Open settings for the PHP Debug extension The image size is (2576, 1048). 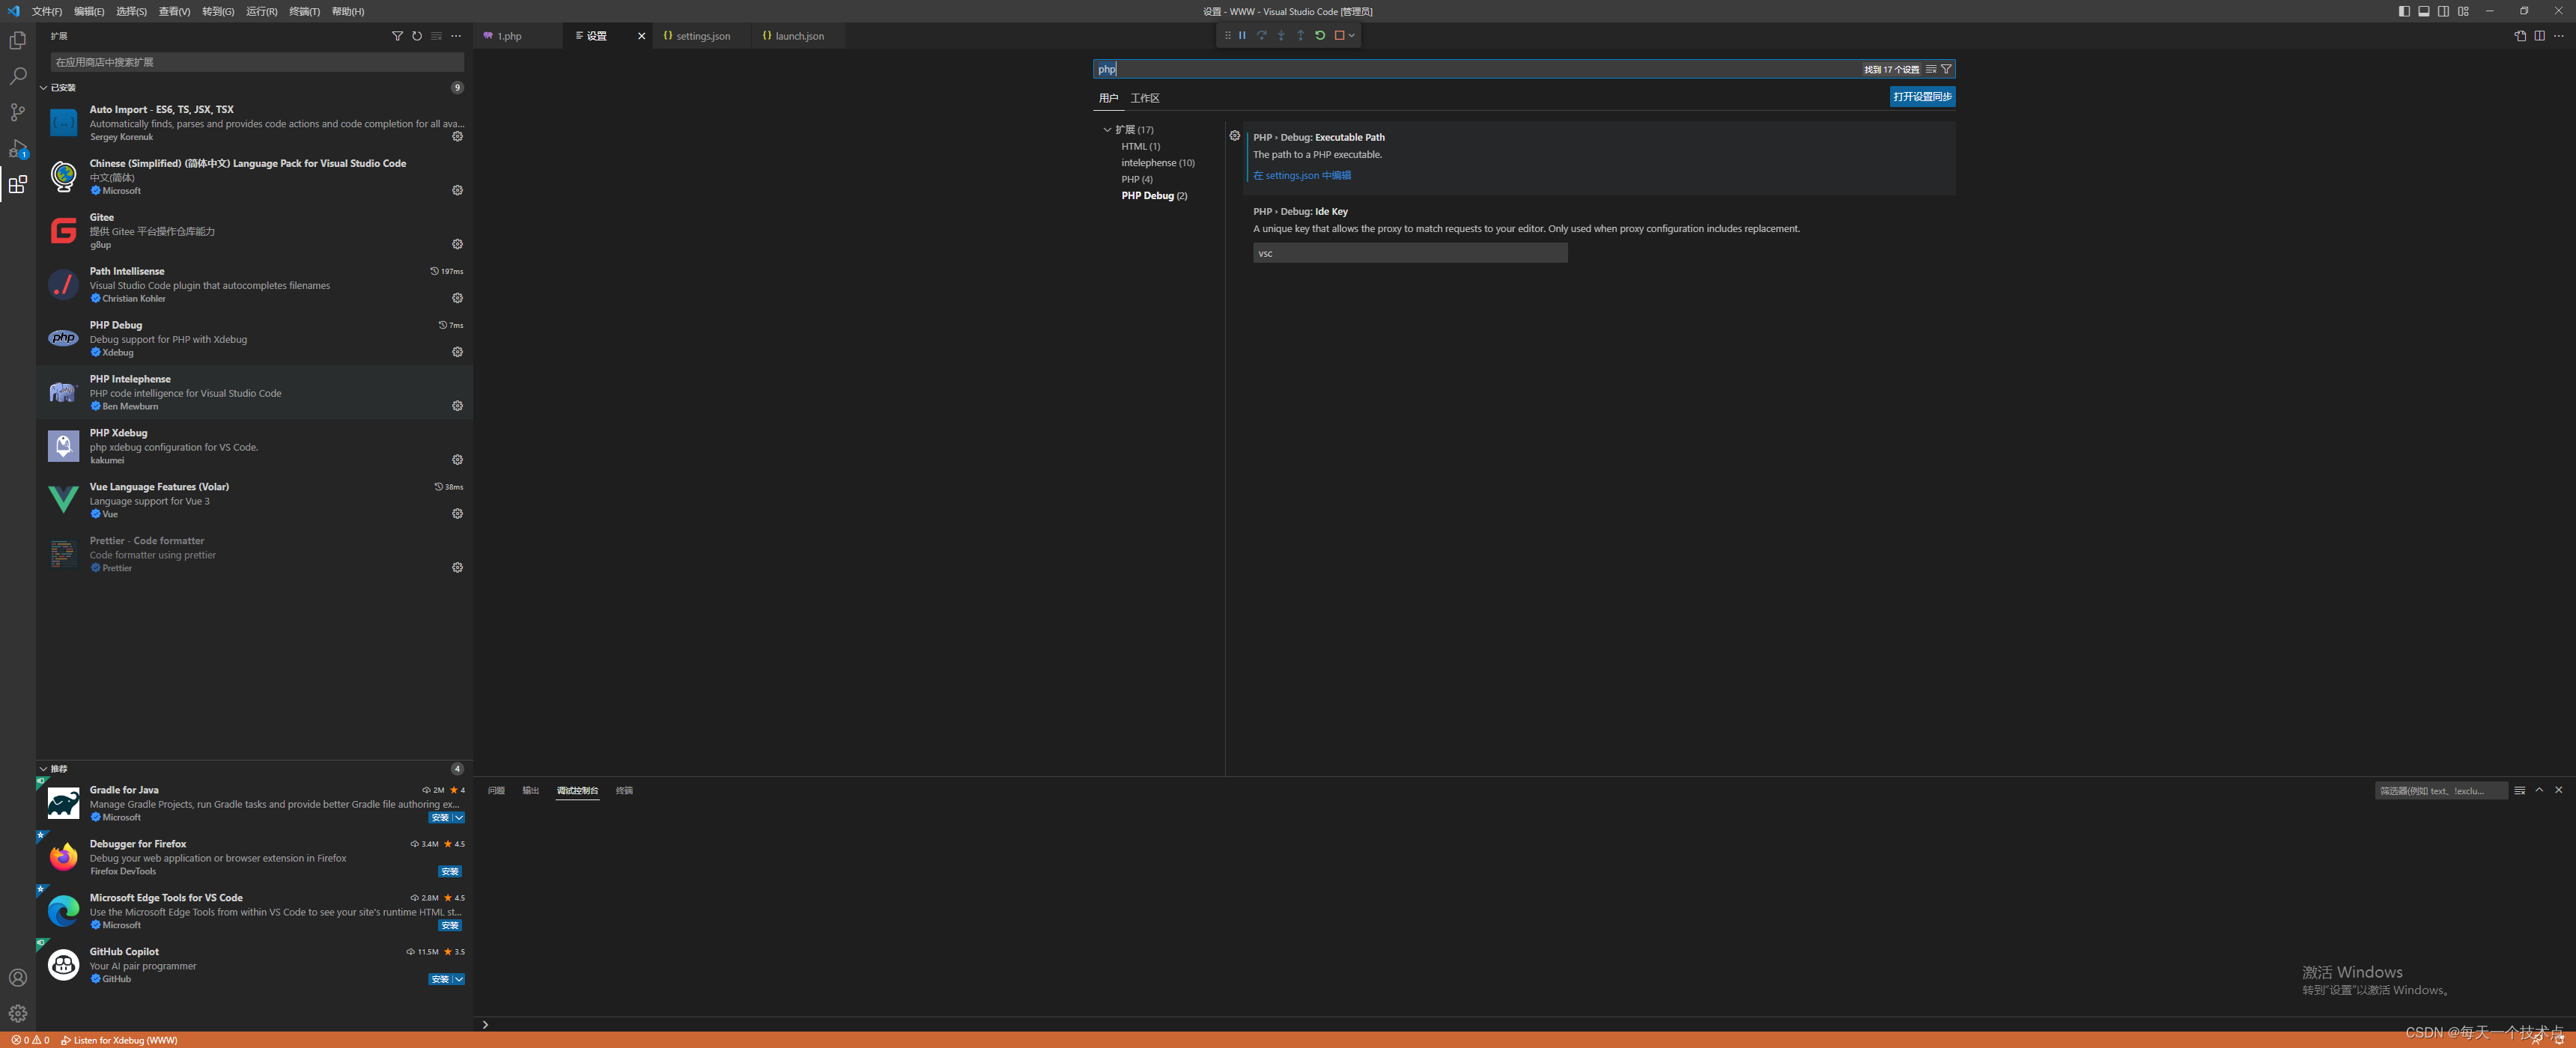(457, 351)
